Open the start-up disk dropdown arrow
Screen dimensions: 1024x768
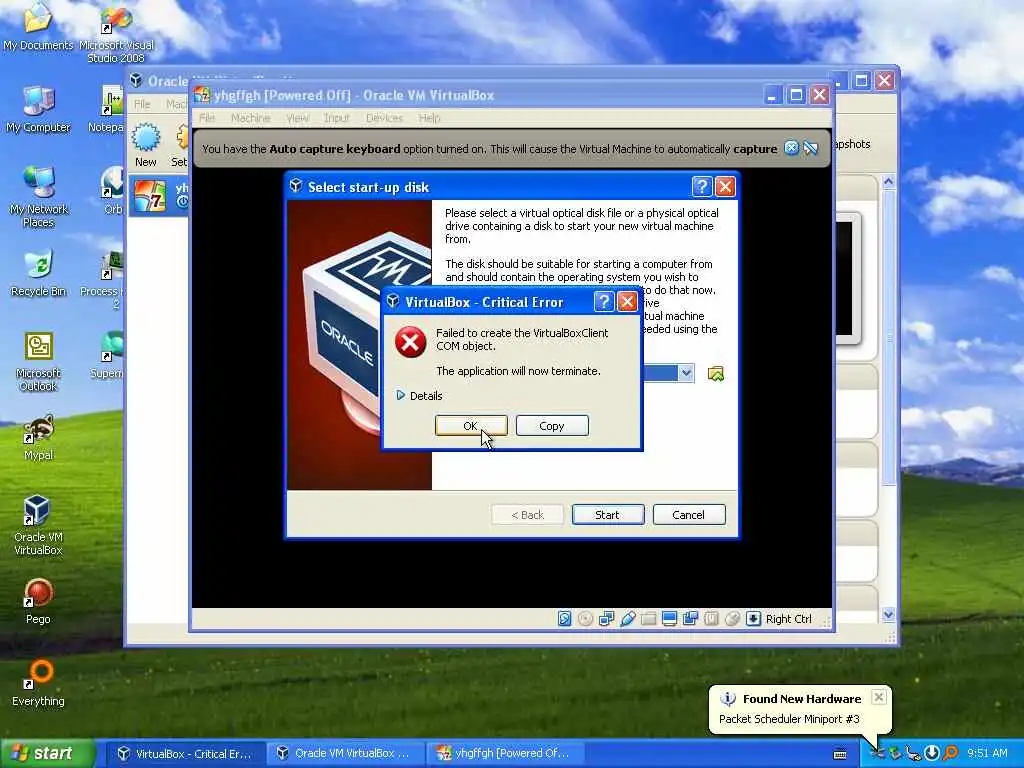685,373
